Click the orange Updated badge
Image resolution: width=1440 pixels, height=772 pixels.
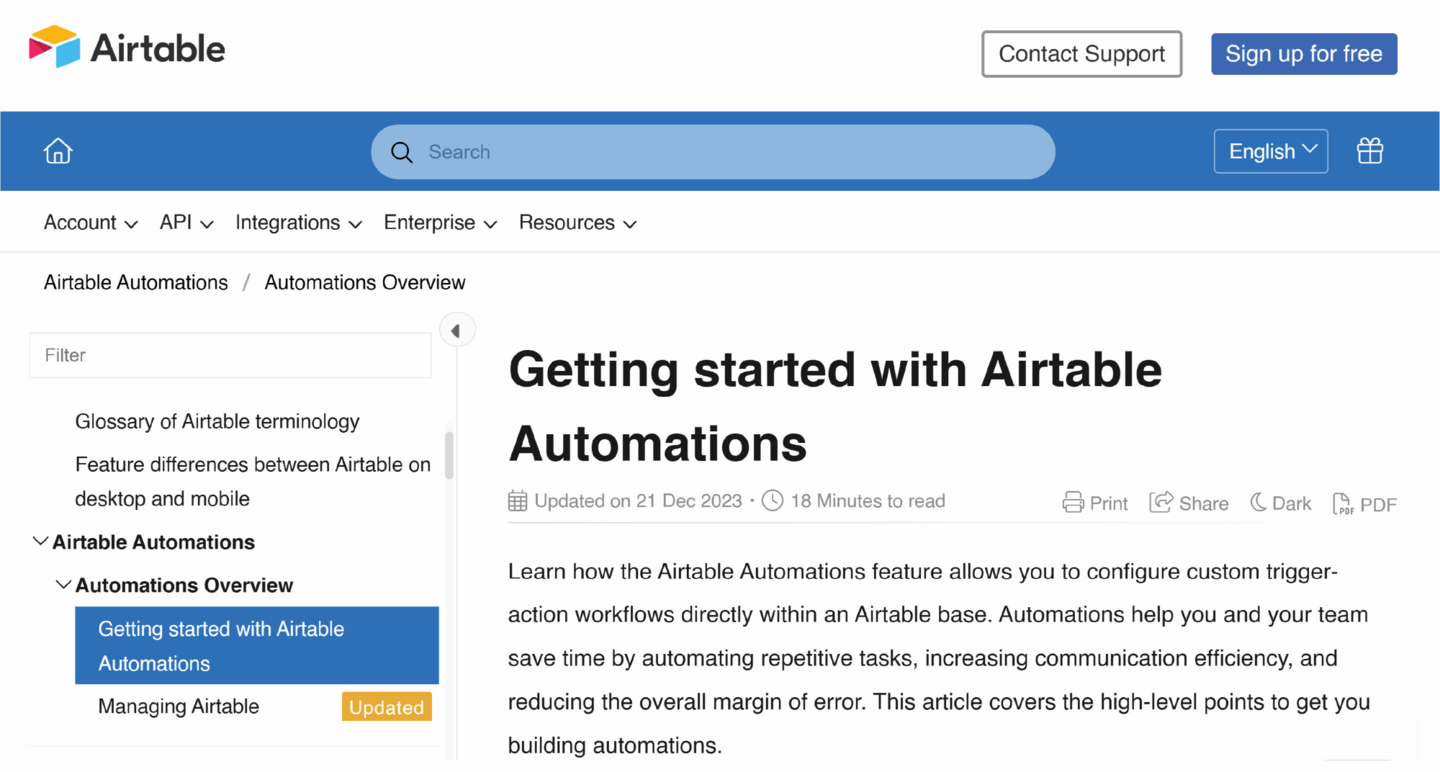387,707
